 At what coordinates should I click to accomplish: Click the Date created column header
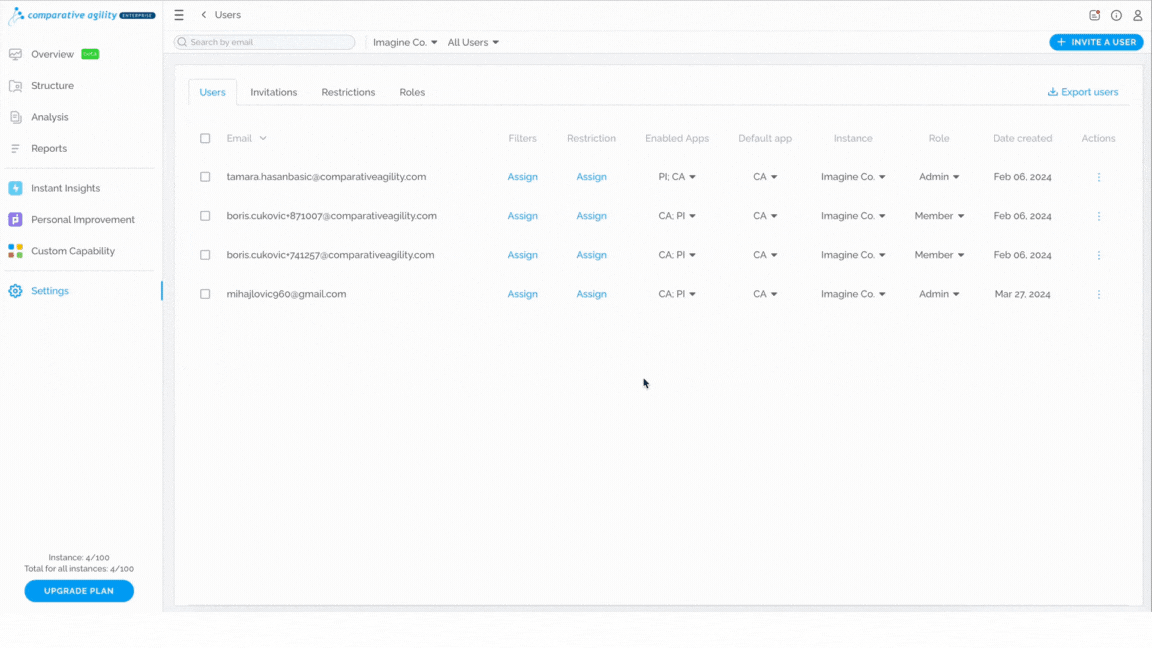(1022, 138)
